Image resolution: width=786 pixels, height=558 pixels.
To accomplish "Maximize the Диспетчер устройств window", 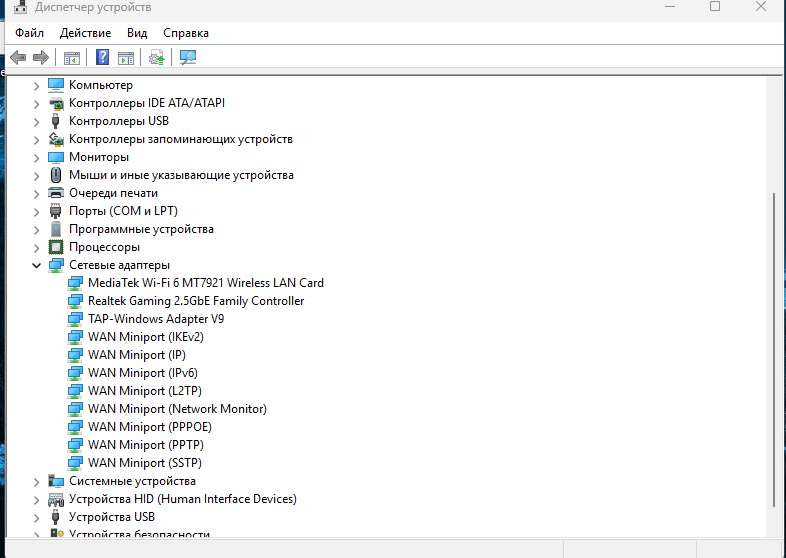I will coord(715,7).
